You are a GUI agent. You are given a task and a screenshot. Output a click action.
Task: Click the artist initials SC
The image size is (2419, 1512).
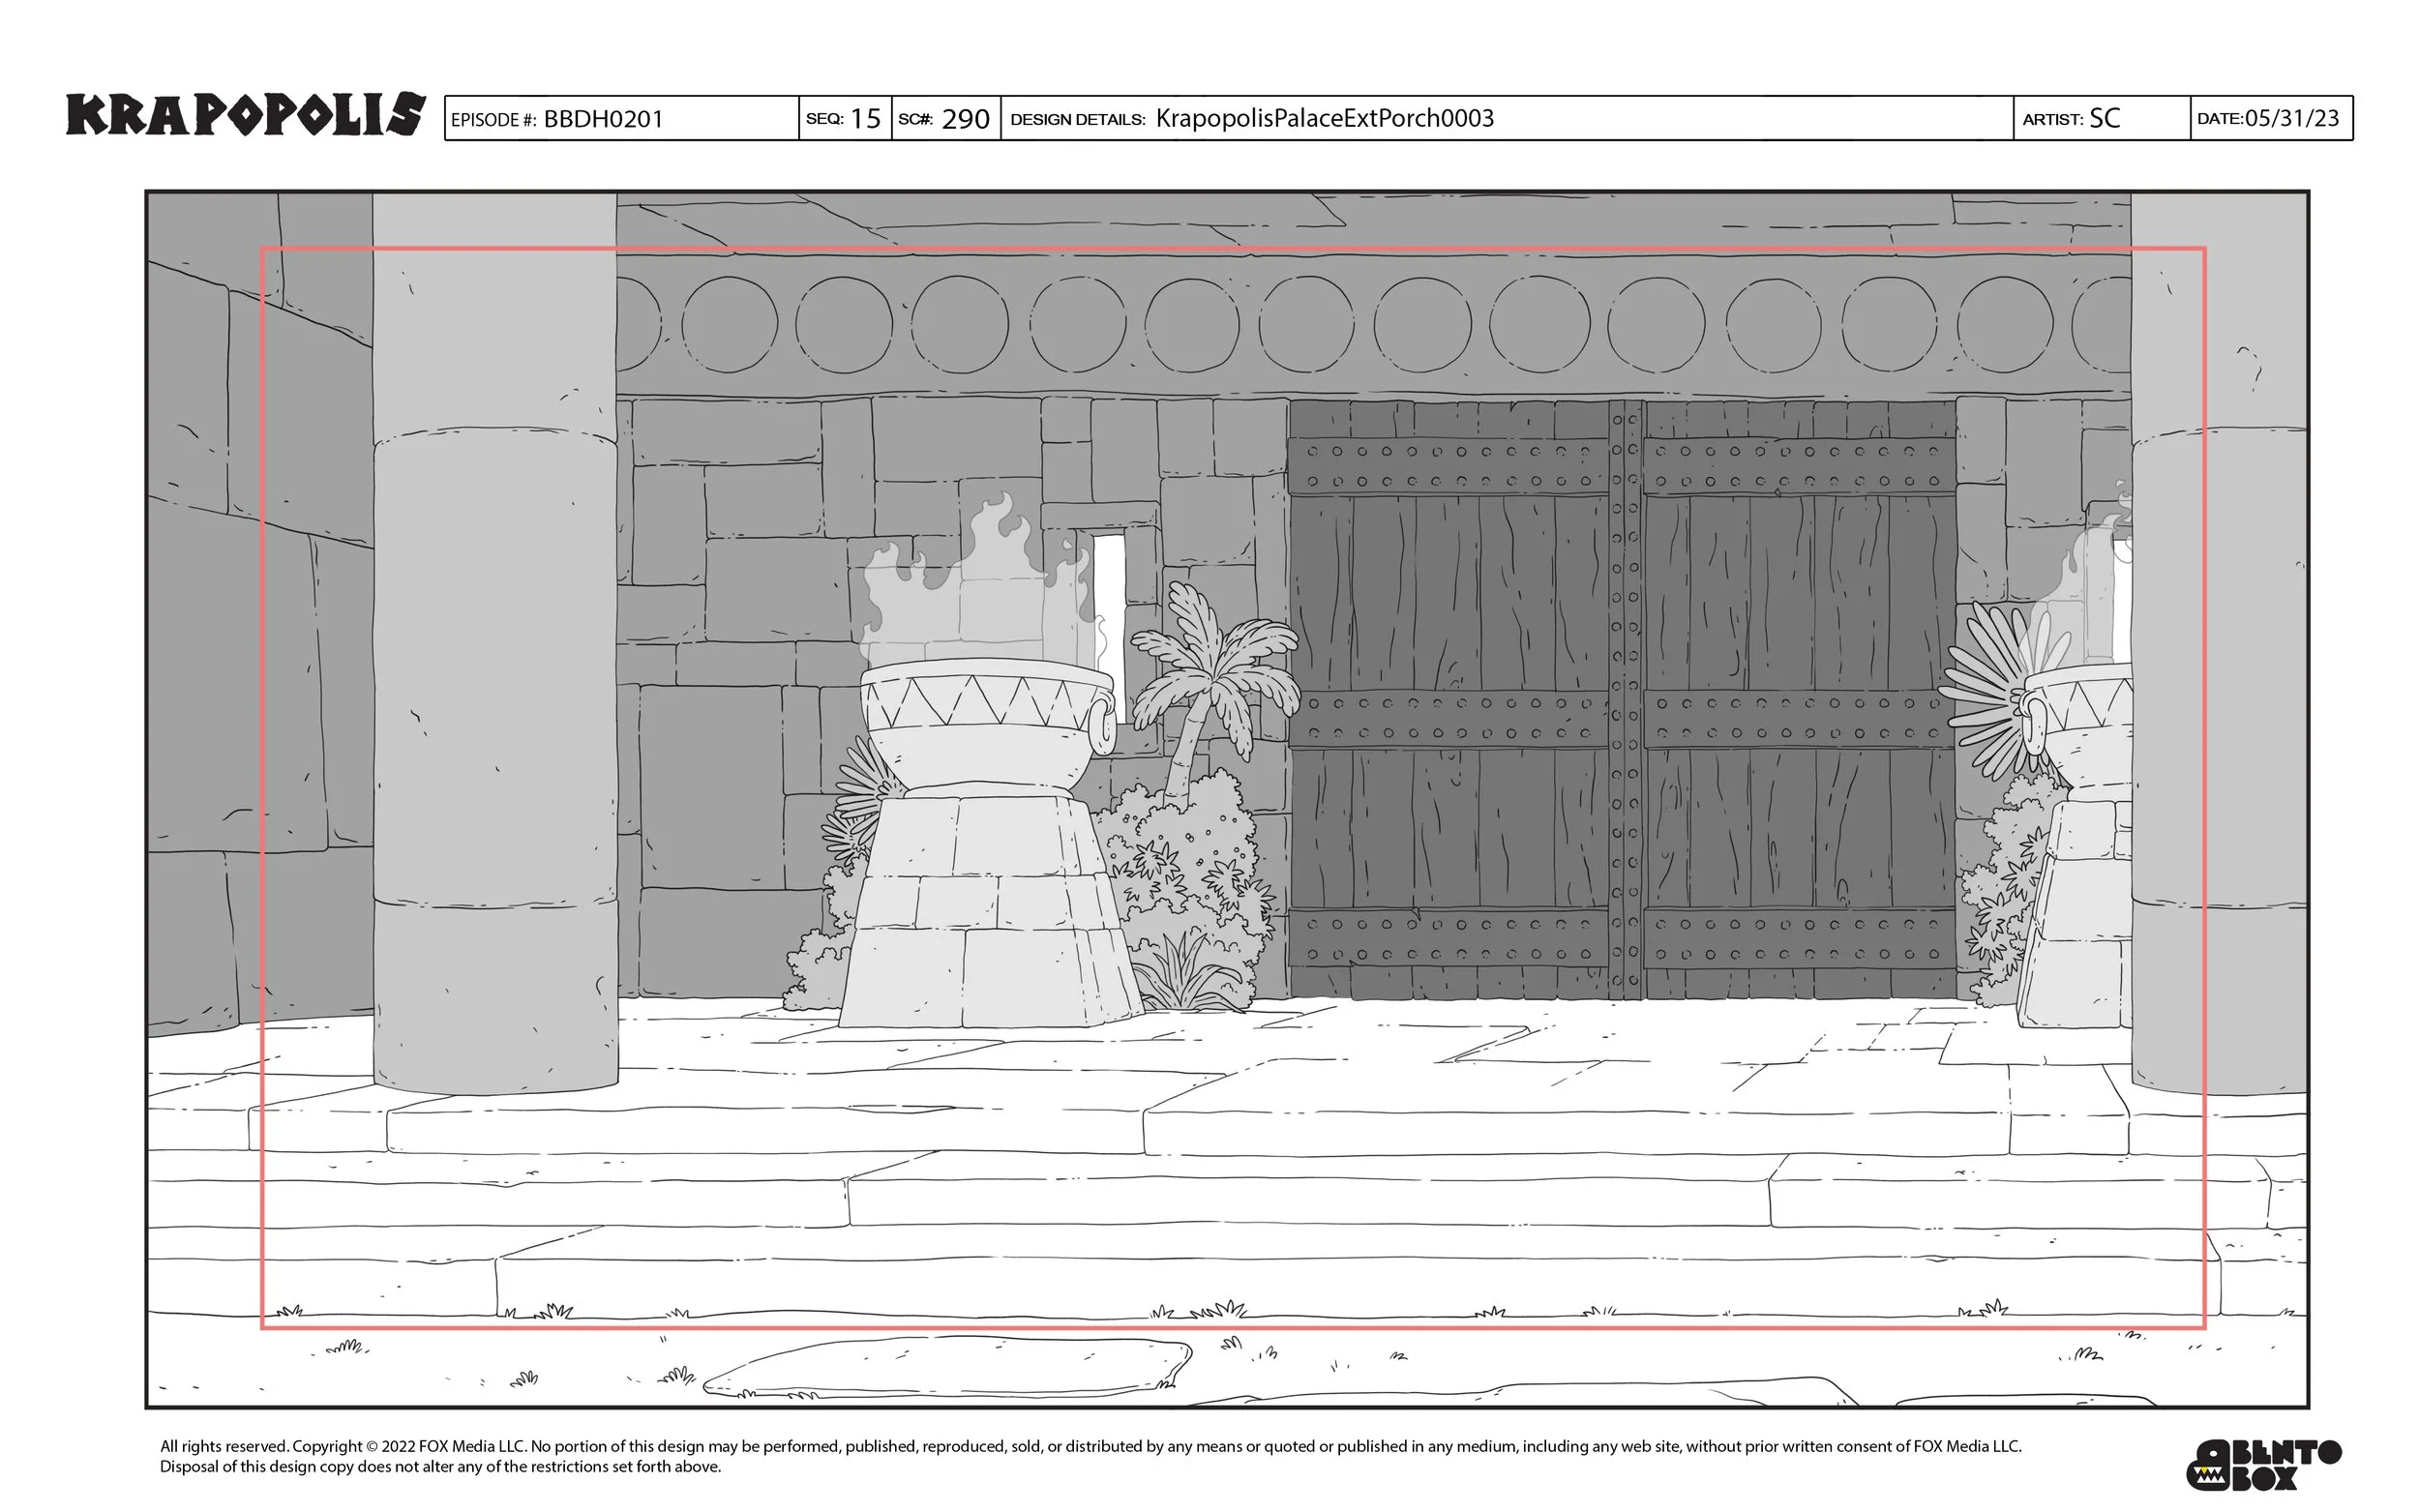(2104, 118)
